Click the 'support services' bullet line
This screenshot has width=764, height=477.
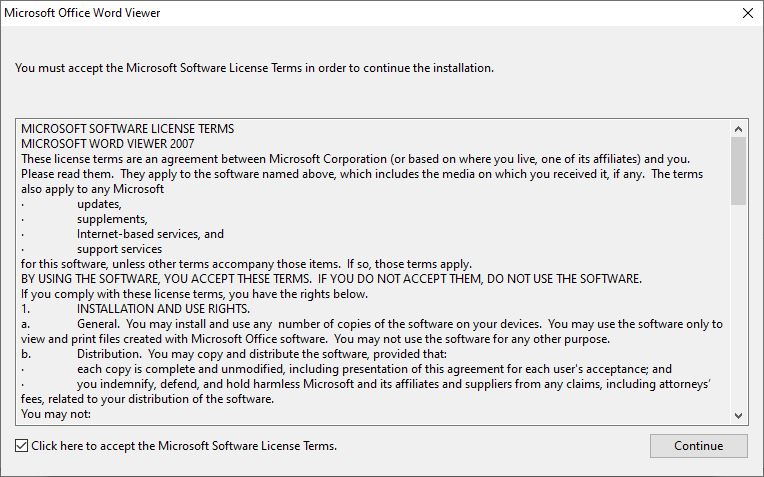coord(119,249)
